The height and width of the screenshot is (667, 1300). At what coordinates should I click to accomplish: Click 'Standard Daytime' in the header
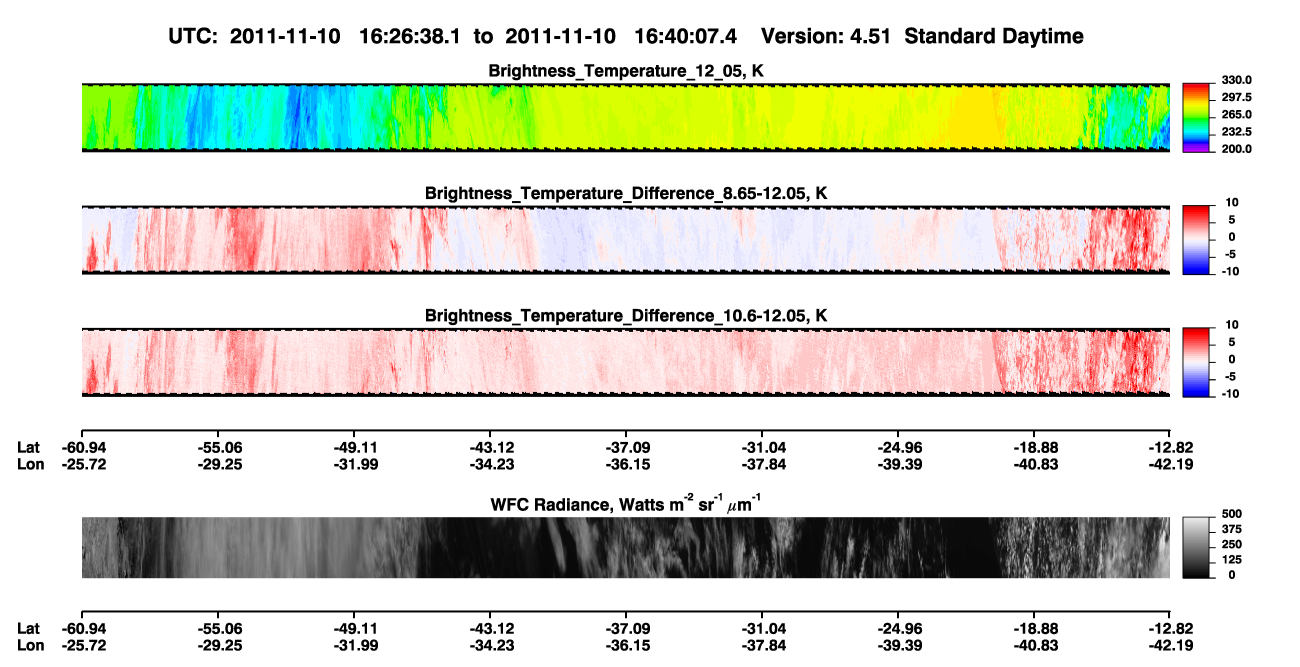click(x=994, y=36)
